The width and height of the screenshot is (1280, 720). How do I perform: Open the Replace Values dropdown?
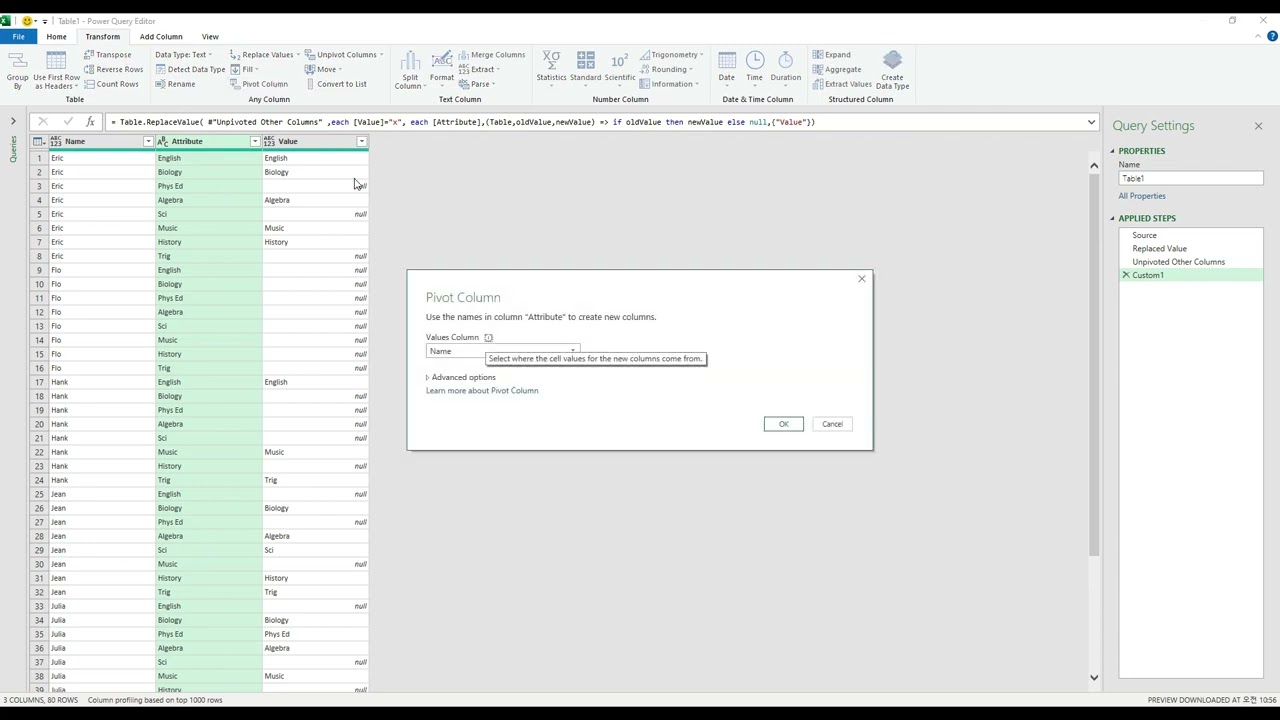(265, 55)
